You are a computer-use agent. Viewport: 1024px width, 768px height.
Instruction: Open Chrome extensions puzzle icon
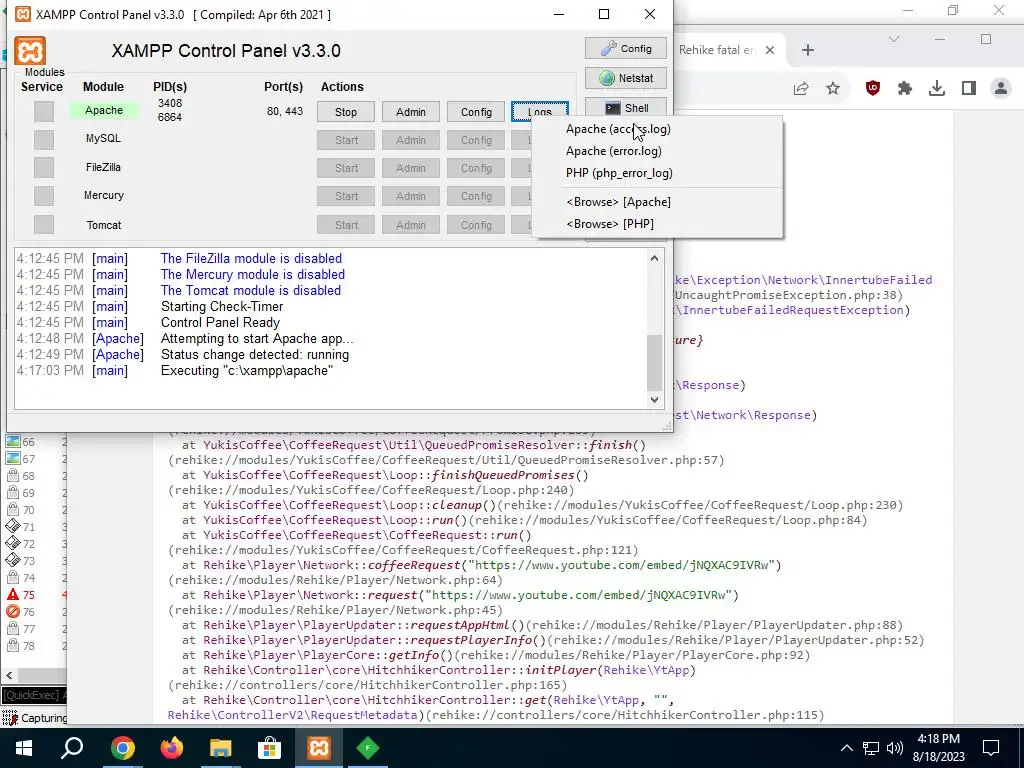pos(904,88)
